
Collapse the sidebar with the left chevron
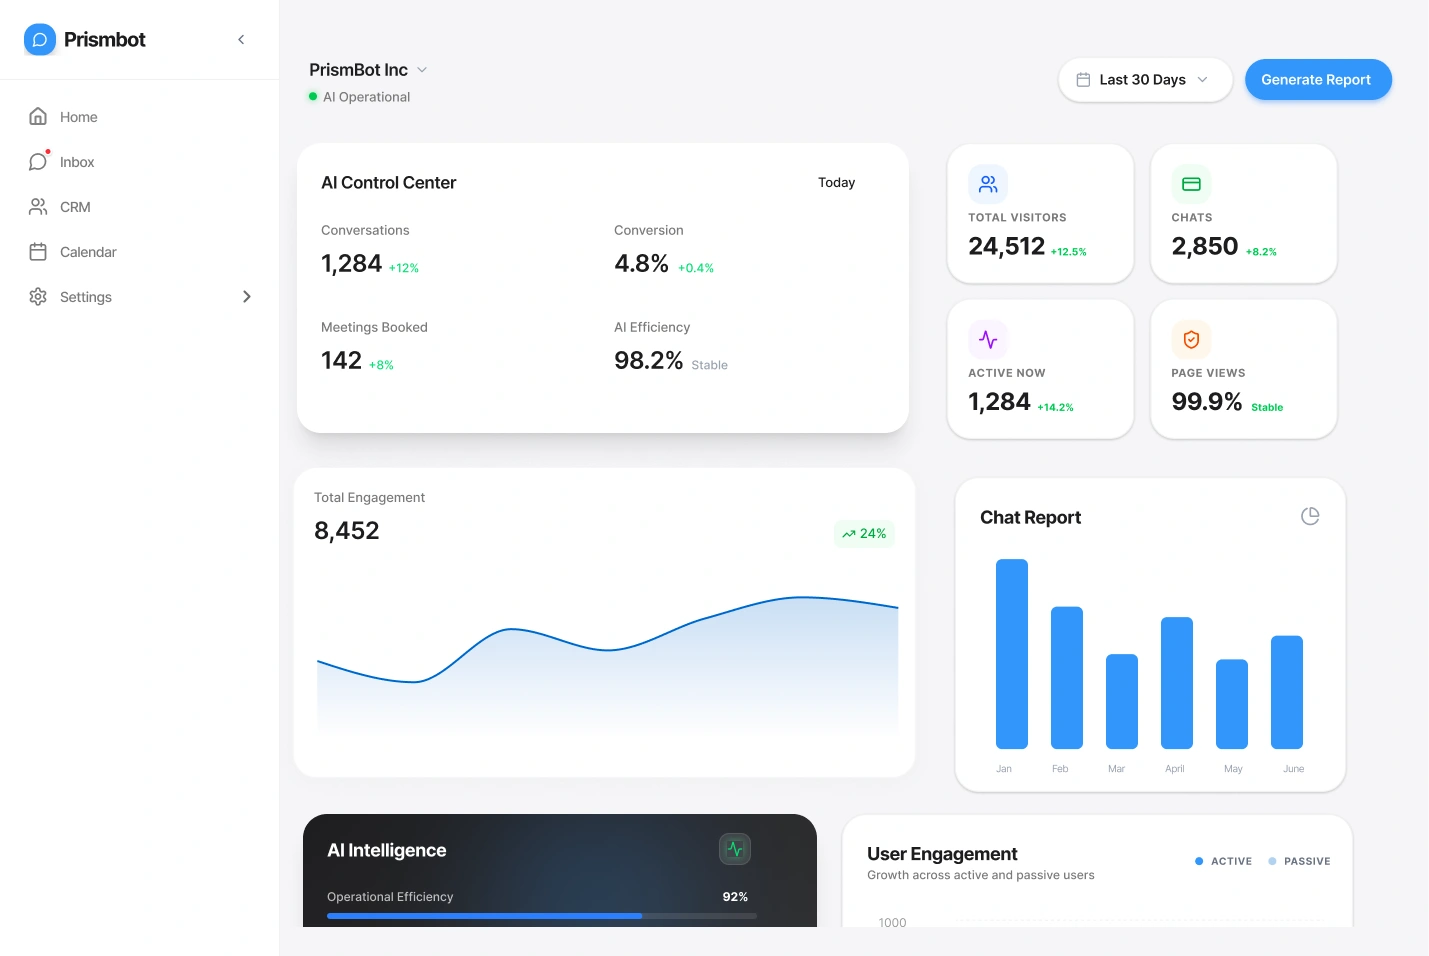tap(241, 39)
